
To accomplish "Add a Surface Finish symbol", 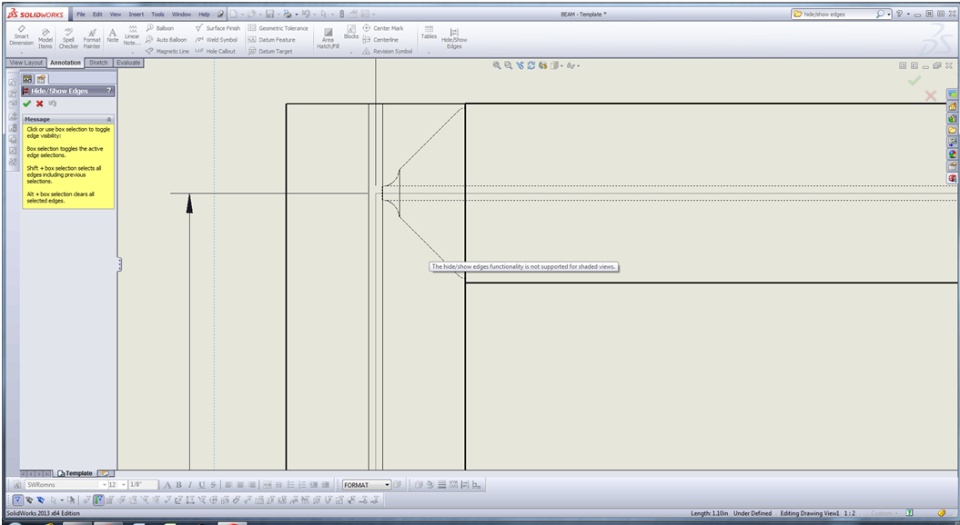I will (218, 28).
